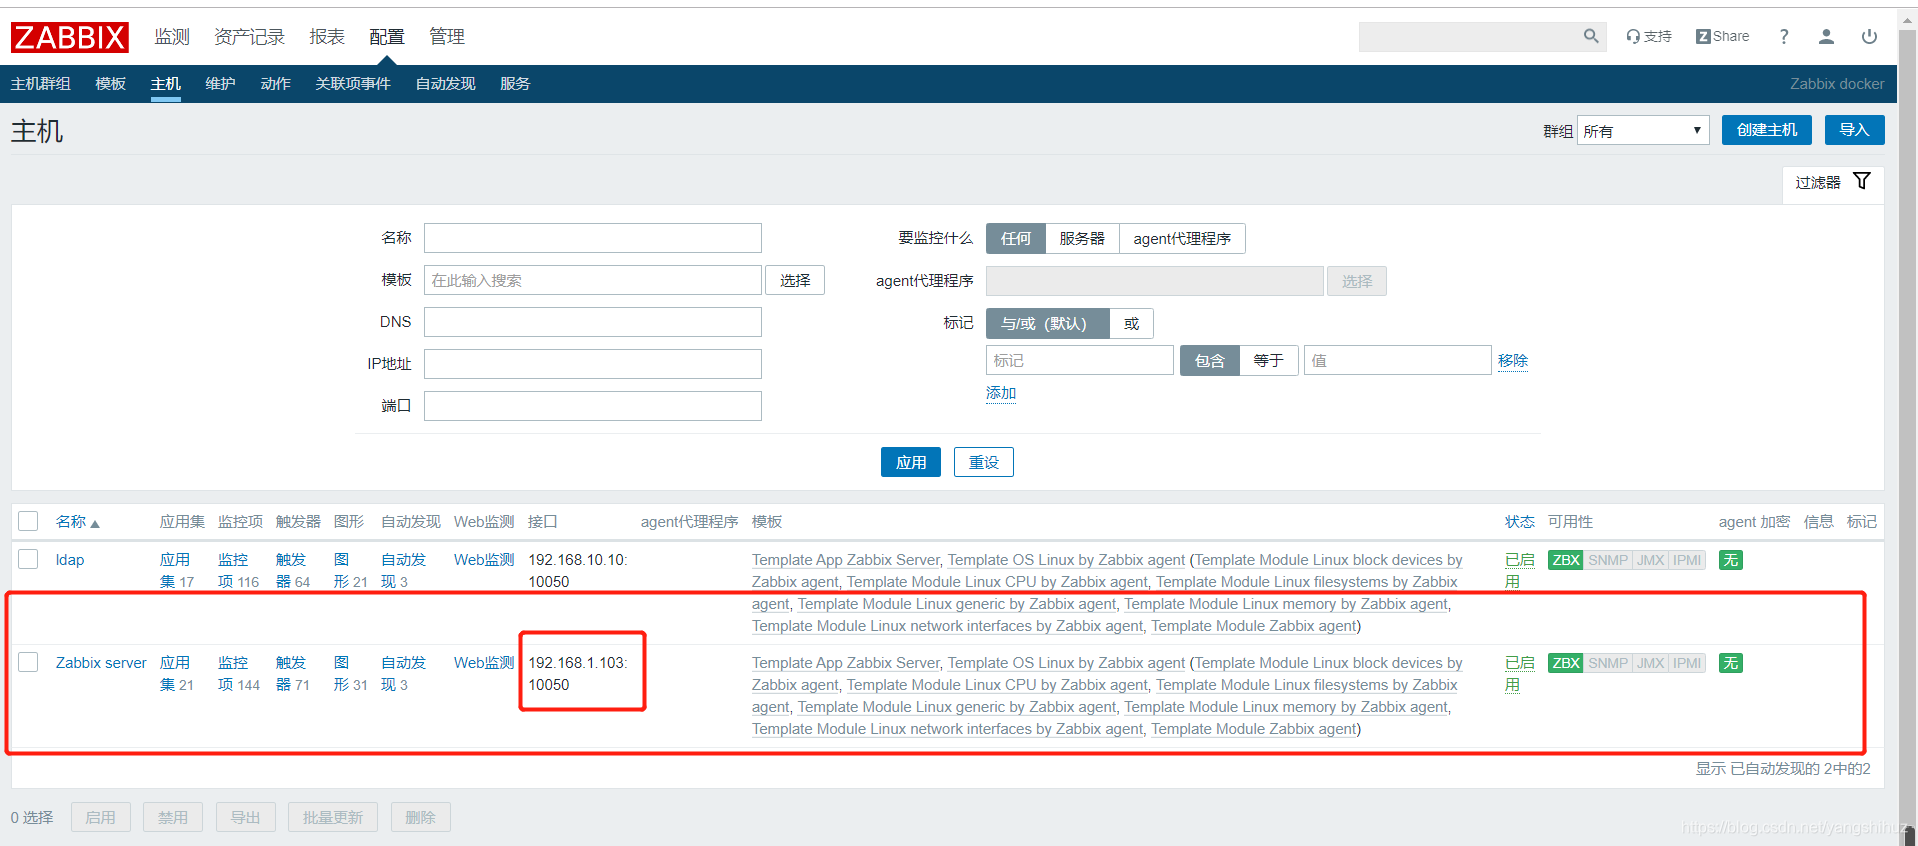Go to 维护 submenu

coord(220,84)
